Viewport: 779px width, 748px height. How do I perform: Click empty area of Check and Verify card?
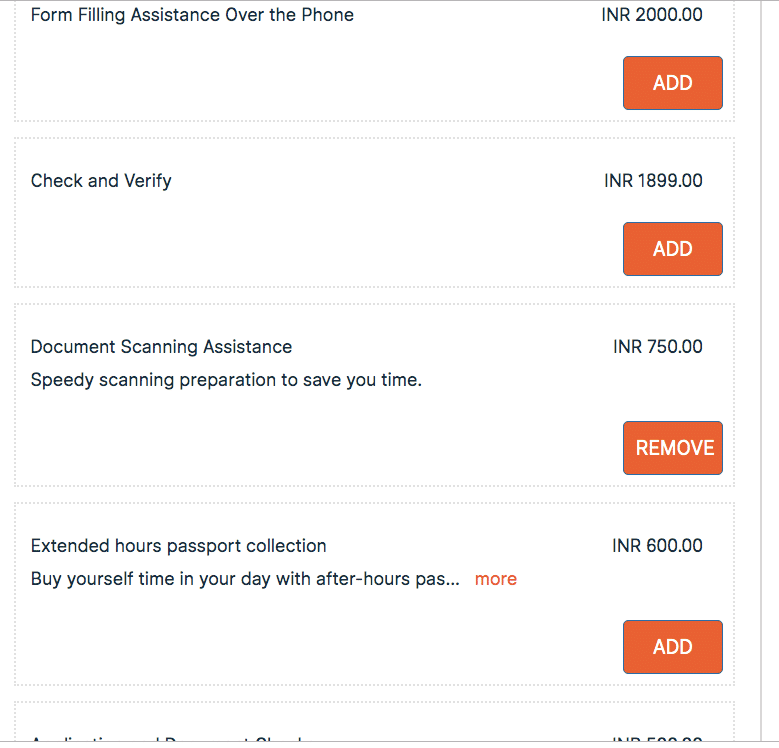[300, 245]
